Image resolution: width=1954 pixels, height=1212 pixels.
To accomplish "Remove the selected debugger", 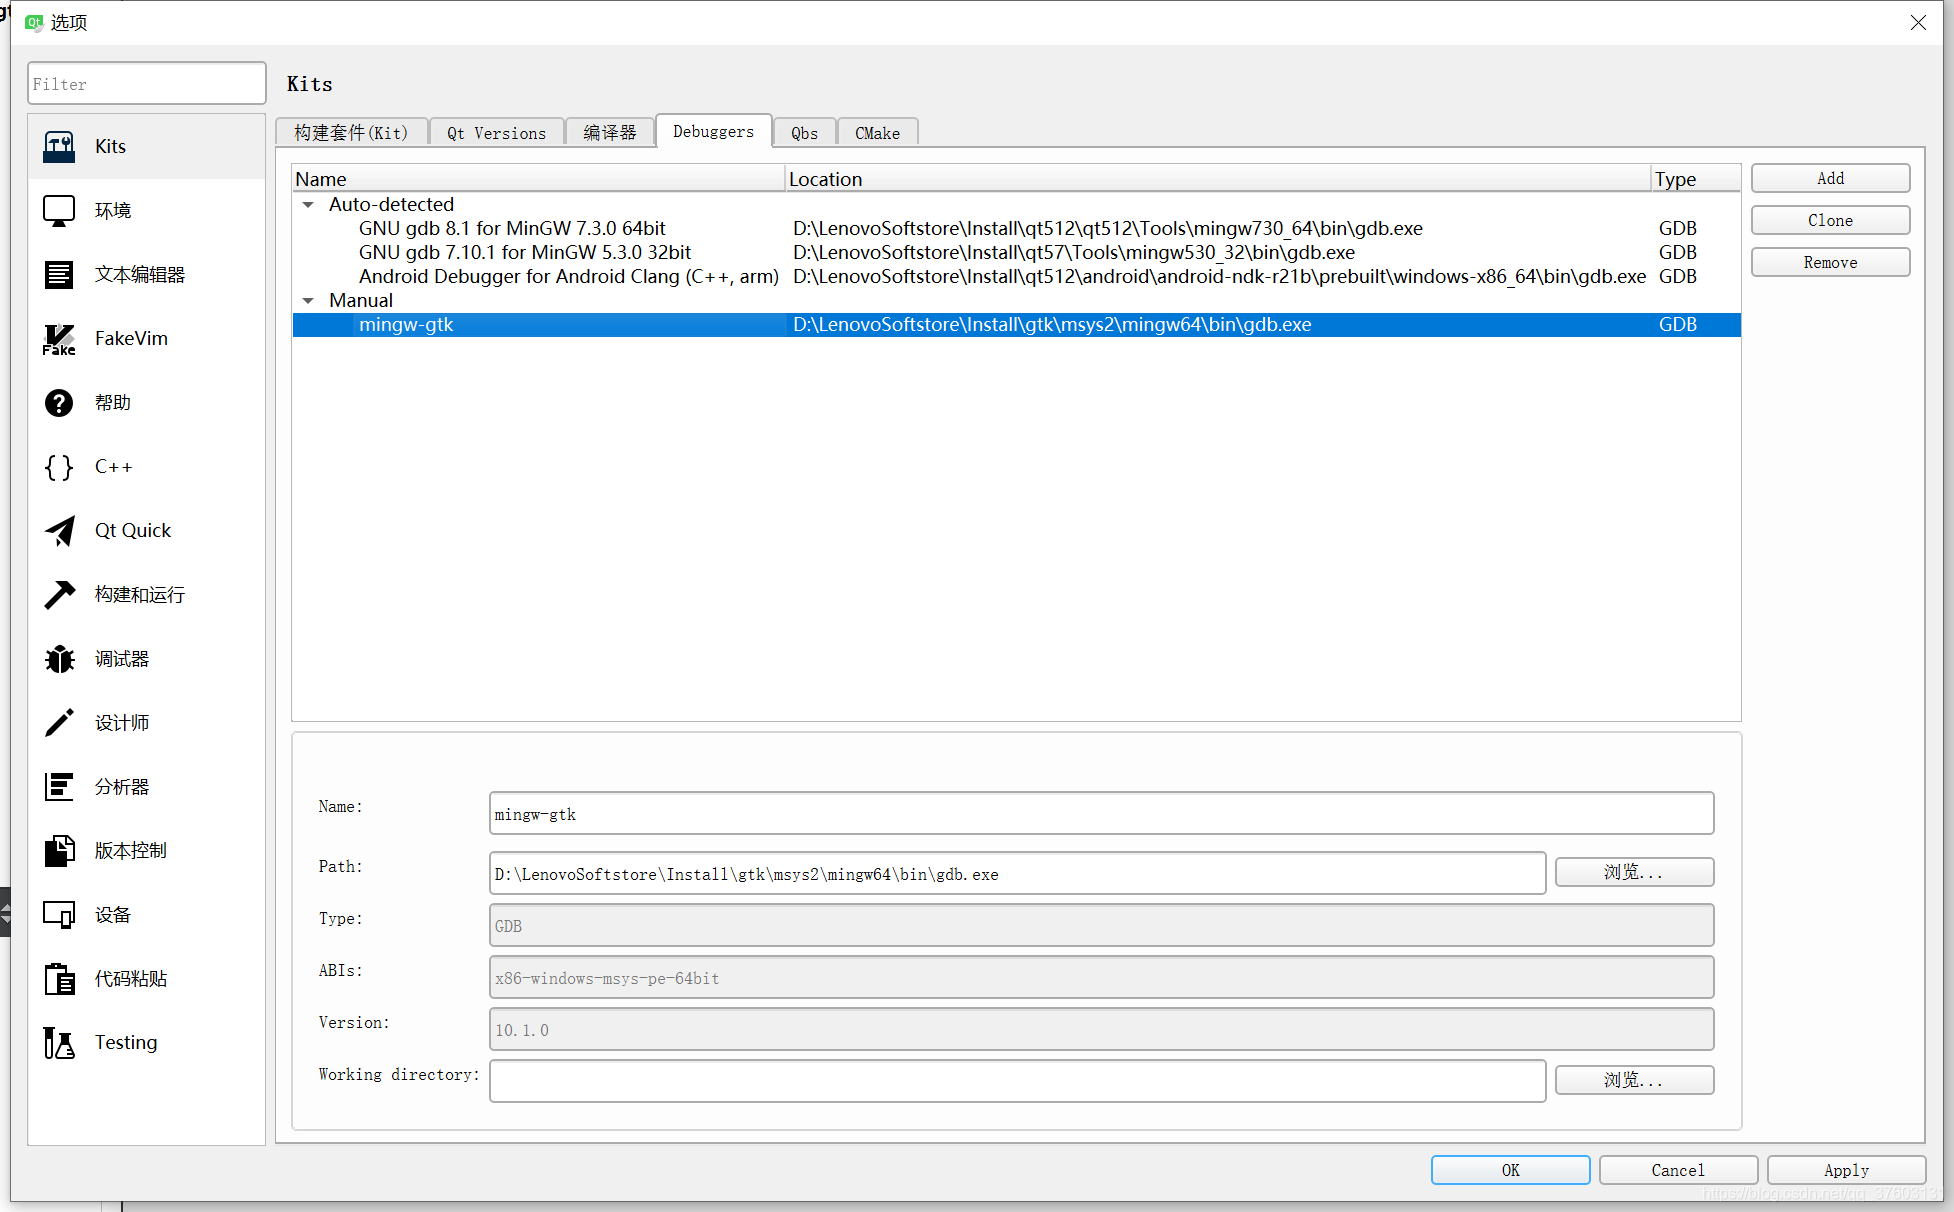I will pyautogui.click(x=1830, y=262).
